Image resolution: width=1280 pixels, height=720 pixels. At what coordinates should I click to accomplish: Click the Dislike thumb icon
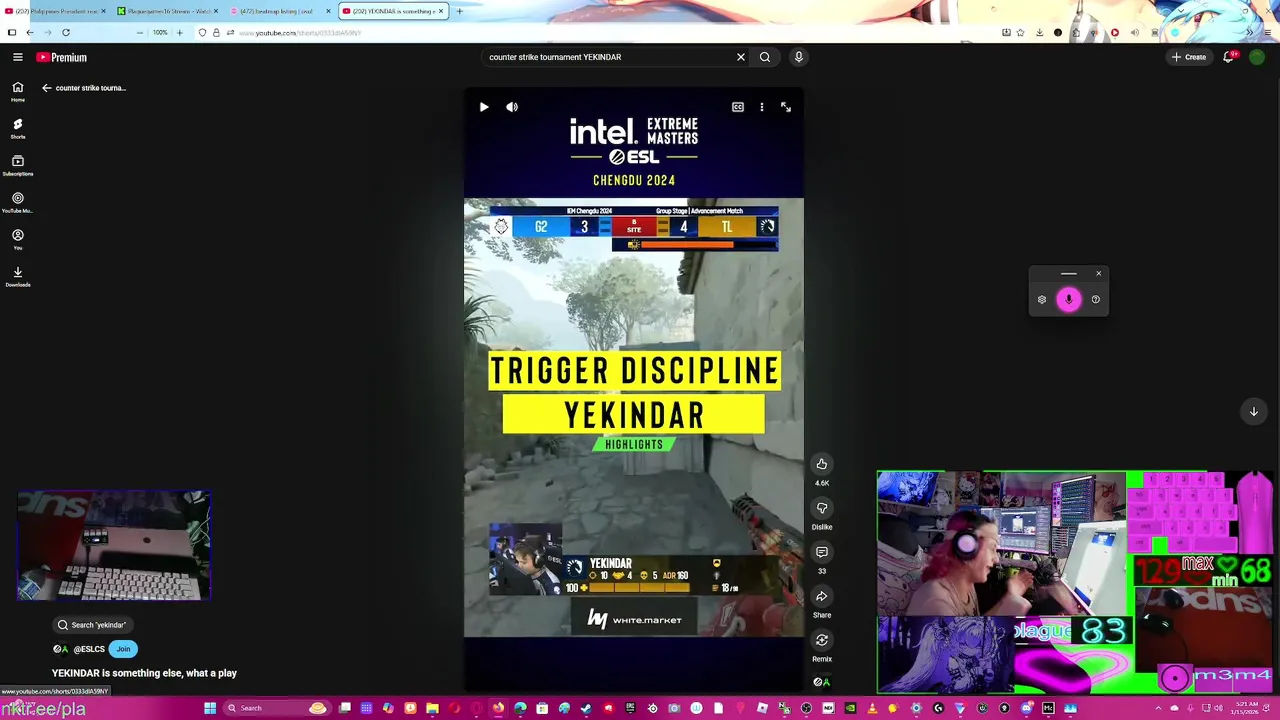tap(822, 508)
